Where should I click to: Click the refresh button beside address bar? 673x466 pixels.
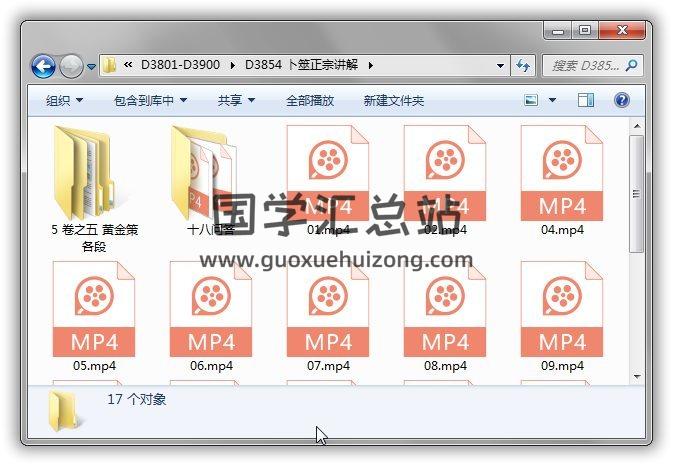[x=523, y=66]
